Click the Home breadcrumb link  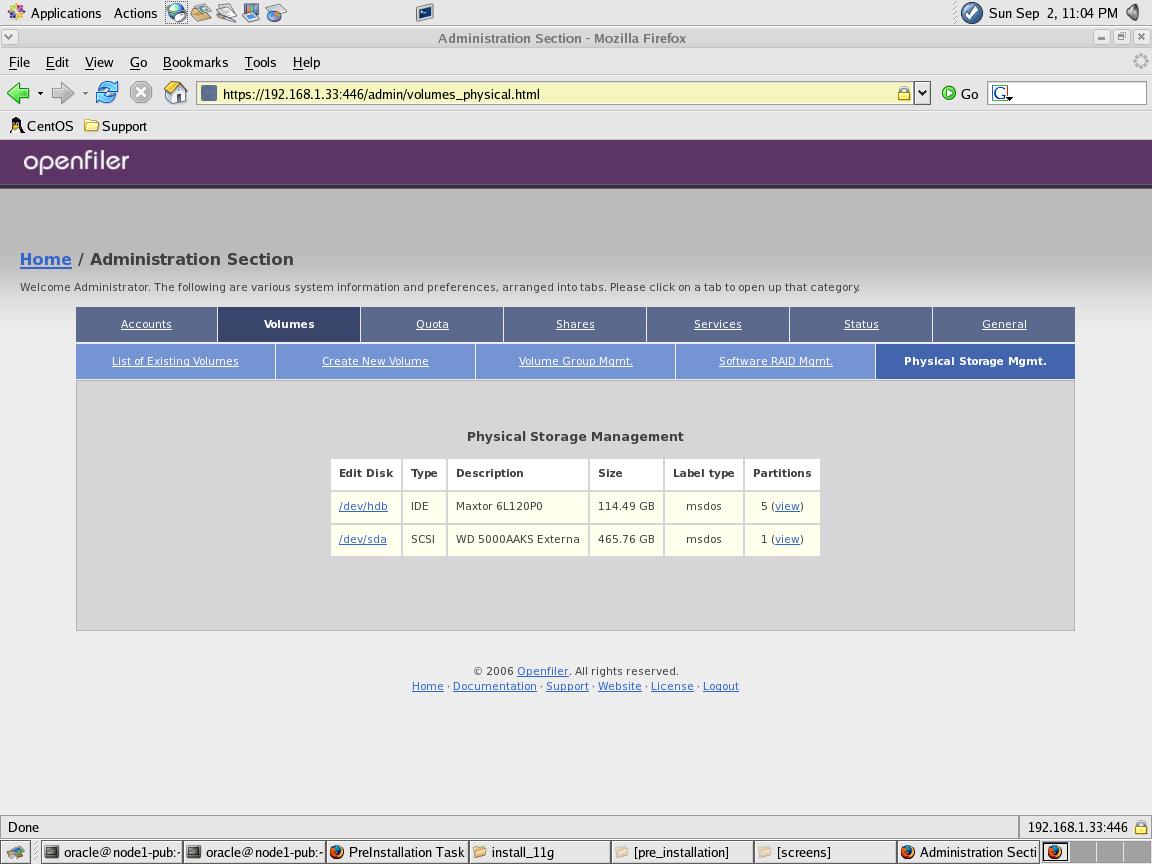point(46,259)
